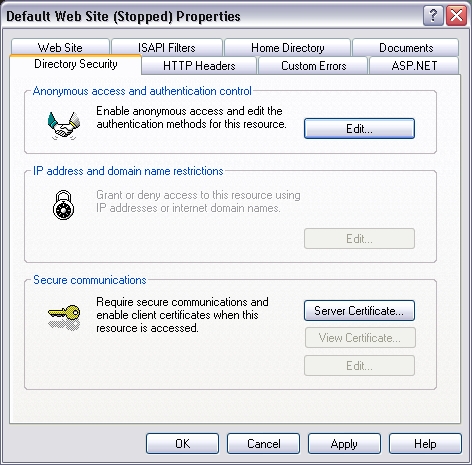Select the Directory Security tab

coord(76,64)
